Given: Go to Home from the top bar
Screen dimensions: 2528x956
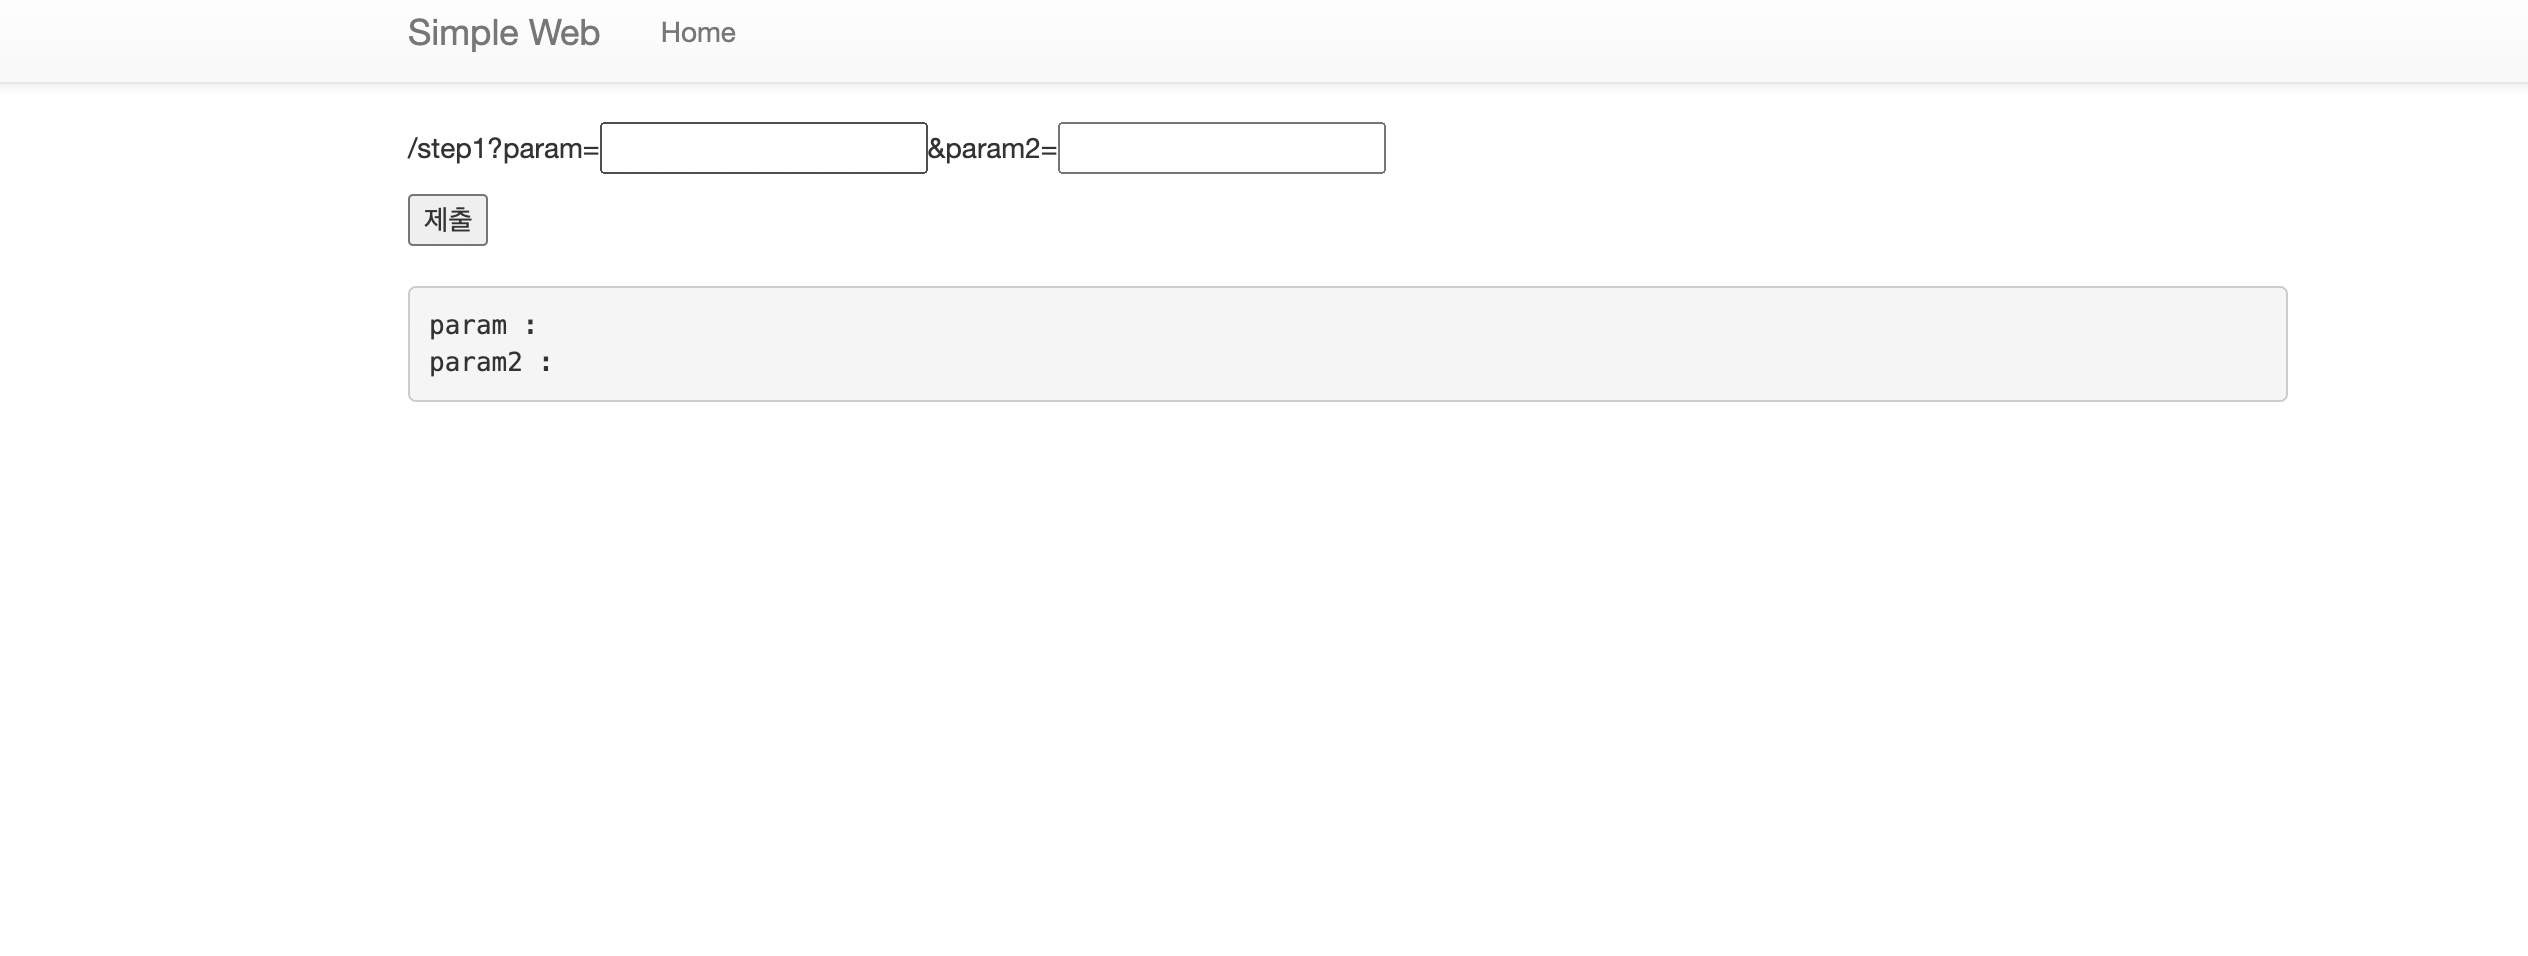Looking at the screenshot, I should [698, 33].
